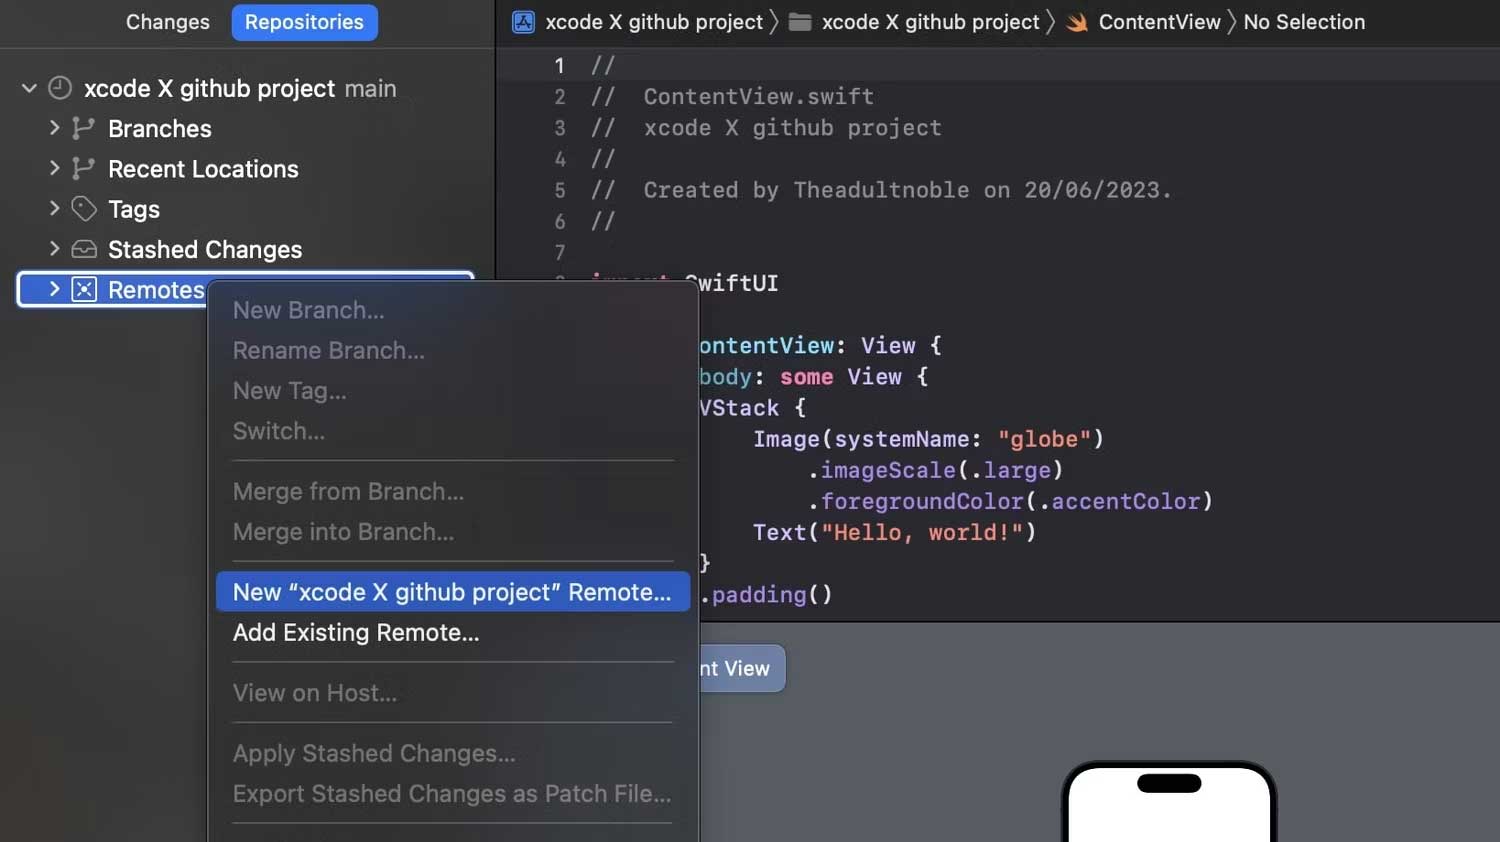This screenshot has height=842, width=1500.
Task: Click the folder icon in the breadcrumb
Action: [800, 22]
